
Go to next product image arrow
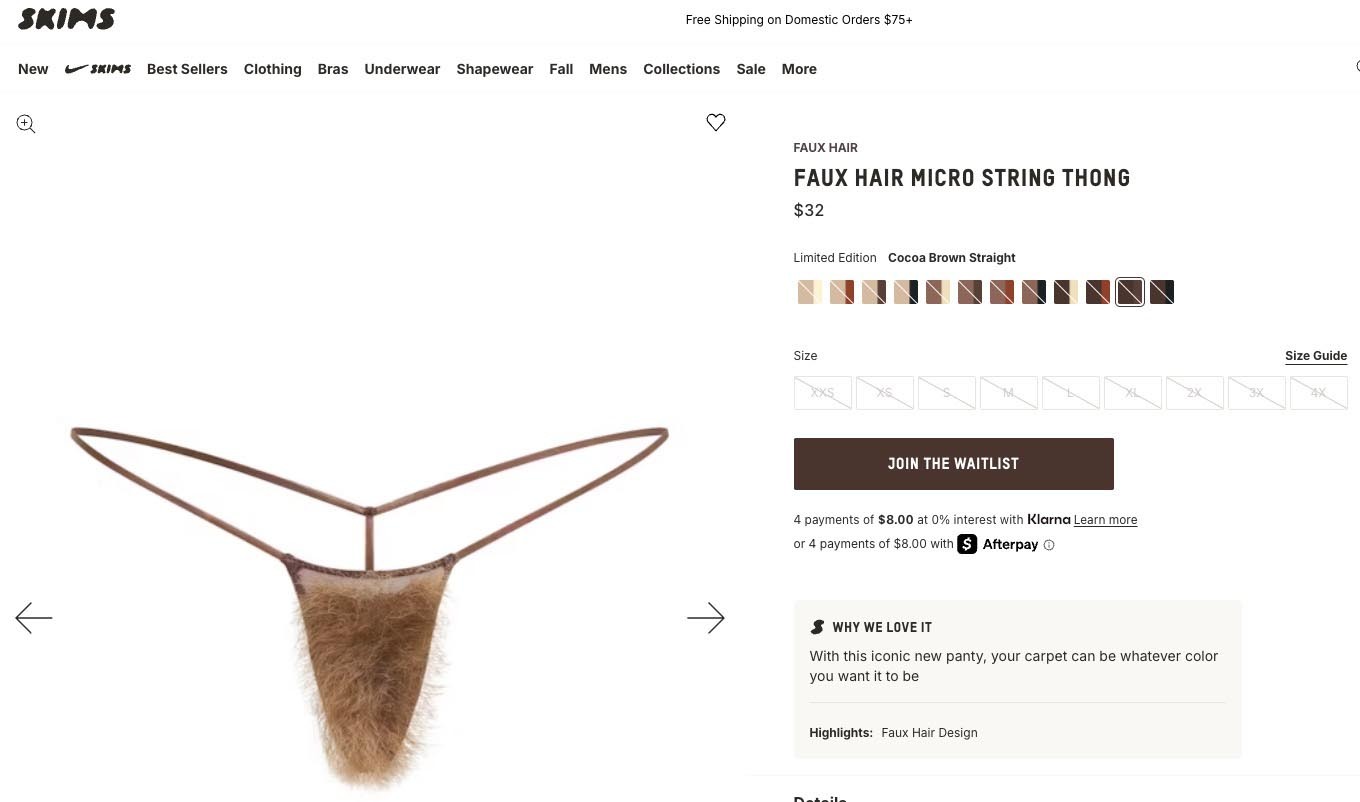[x=705, y=618]
